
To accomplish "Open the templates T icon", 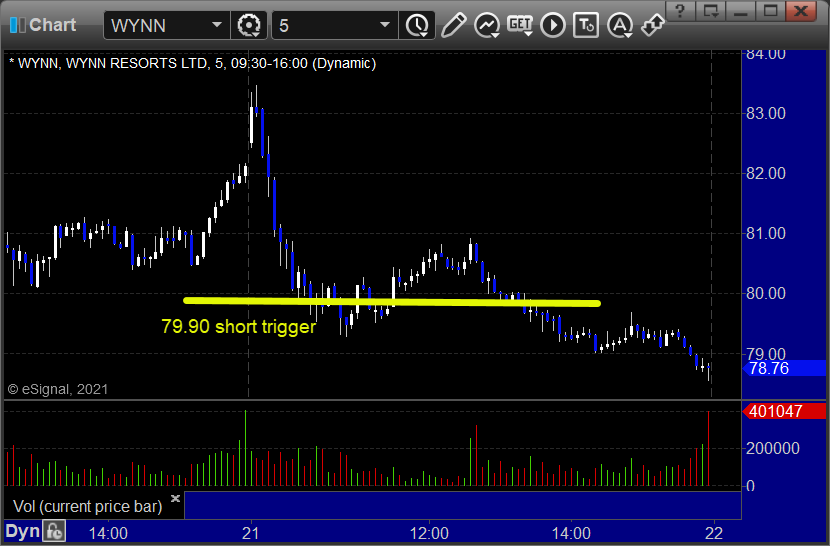I will (586, 25).
